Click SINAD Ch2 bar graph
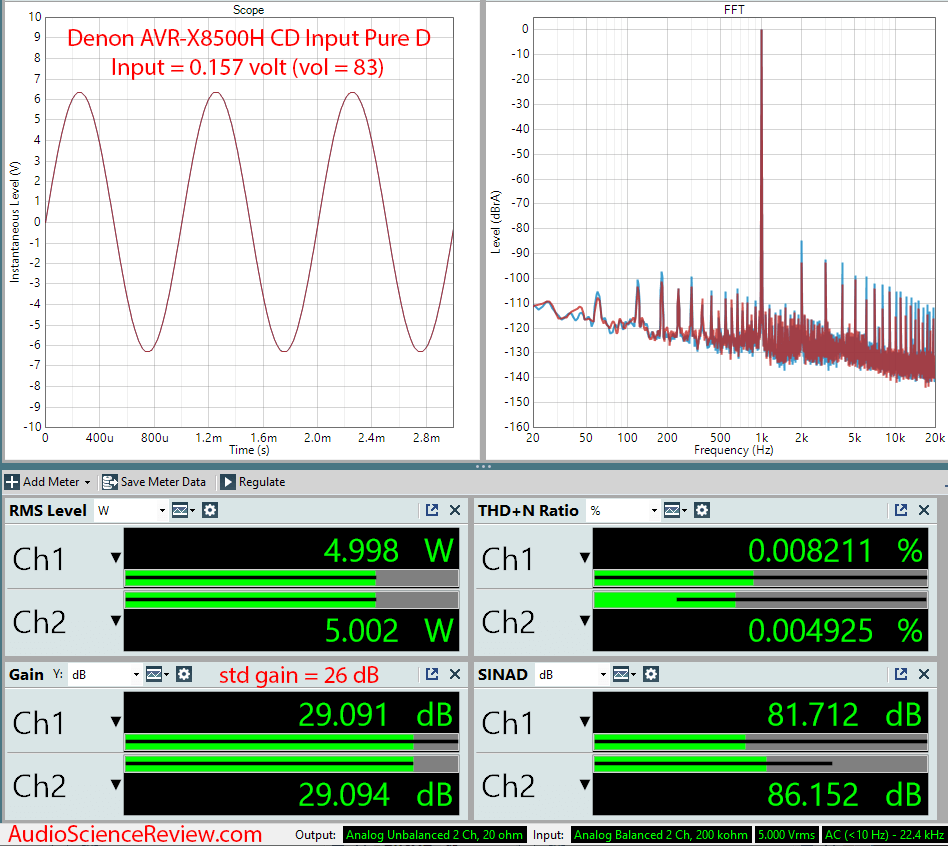948x846 pixels. pos(761,764)
